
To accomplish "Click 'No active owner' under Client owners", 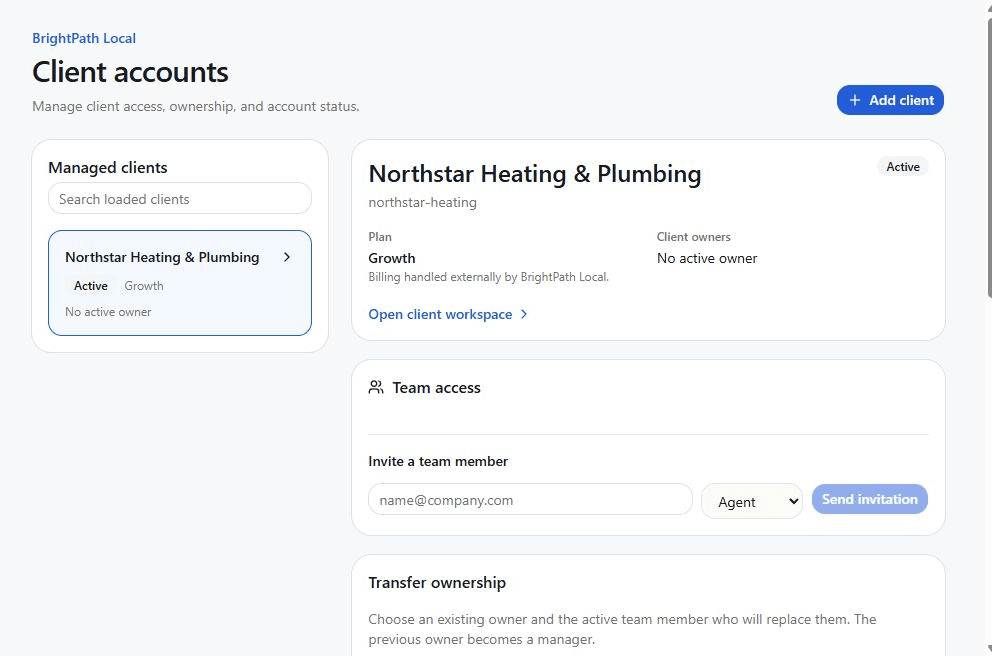I will (x=707, y=258).
